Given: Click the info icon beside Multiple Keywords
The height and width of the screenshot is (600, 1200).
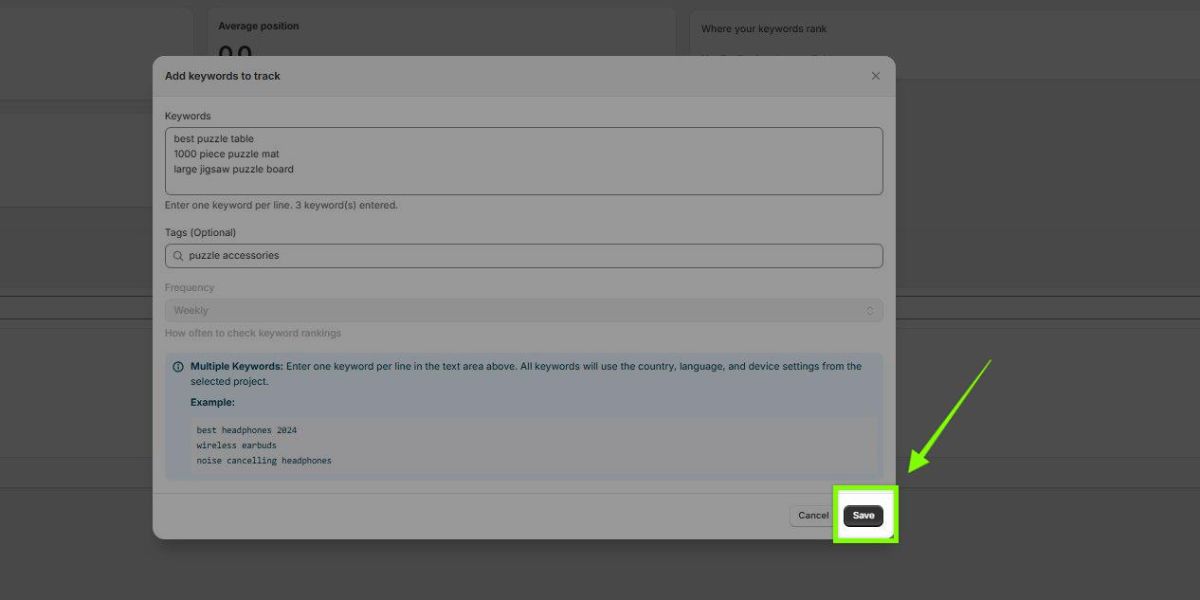Looking at the screenshot, I should pos(178,367).
